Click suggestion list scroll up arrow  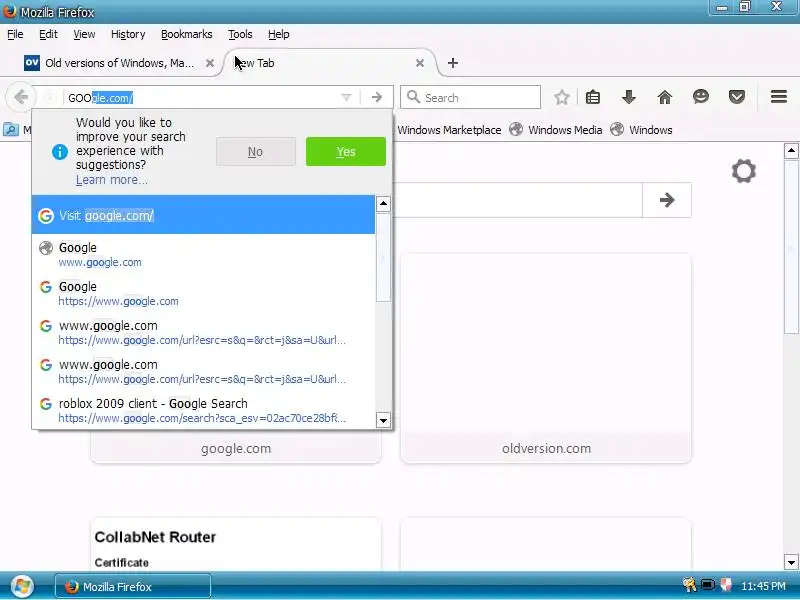(x=383, y=204)
